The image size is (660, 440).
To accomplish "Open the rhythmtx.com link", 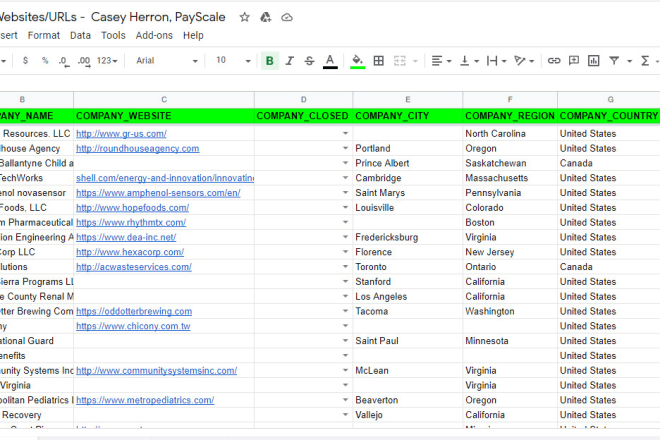I will pos(131,222).
